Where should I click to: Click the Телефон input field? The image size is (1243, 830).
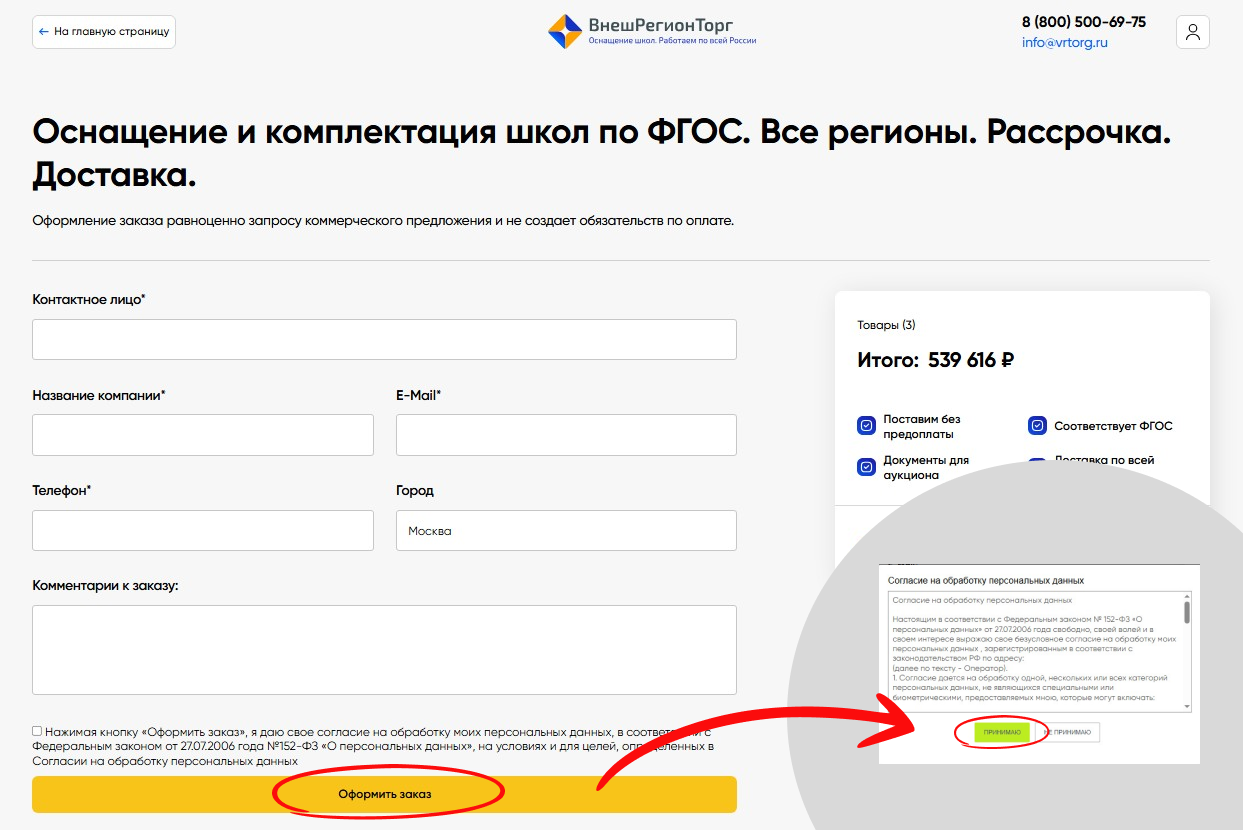coord(203,530)
